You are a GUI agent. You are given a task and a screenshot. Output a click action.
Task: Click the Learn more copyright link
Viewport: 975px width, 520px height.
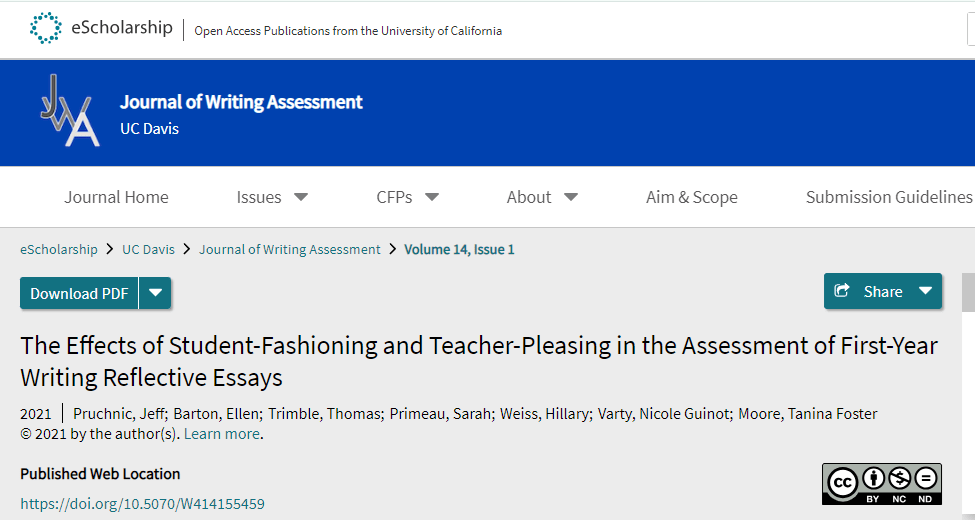pos(221,434)
